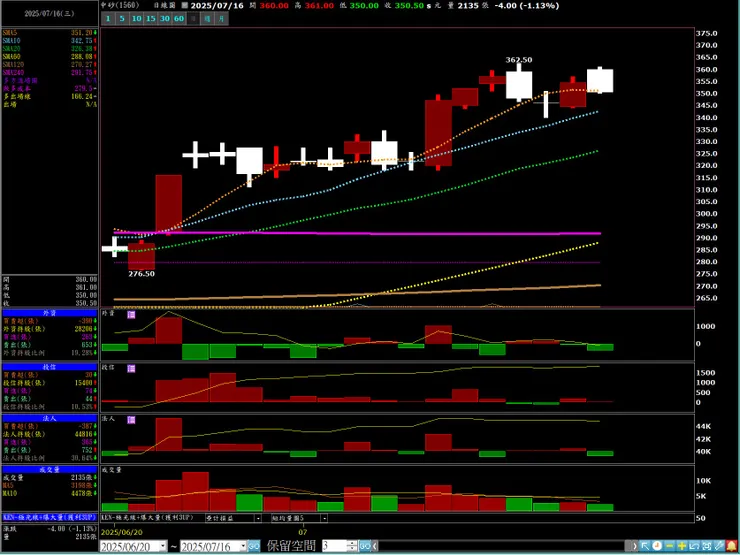Click into the 保留空間 value field
The image size is (740, 555).
334,546
